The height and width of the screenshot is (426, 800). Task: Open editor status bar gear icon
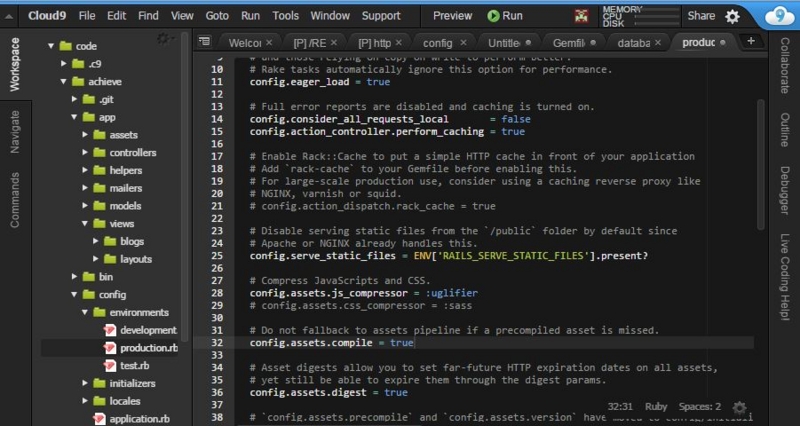[739, 408]
